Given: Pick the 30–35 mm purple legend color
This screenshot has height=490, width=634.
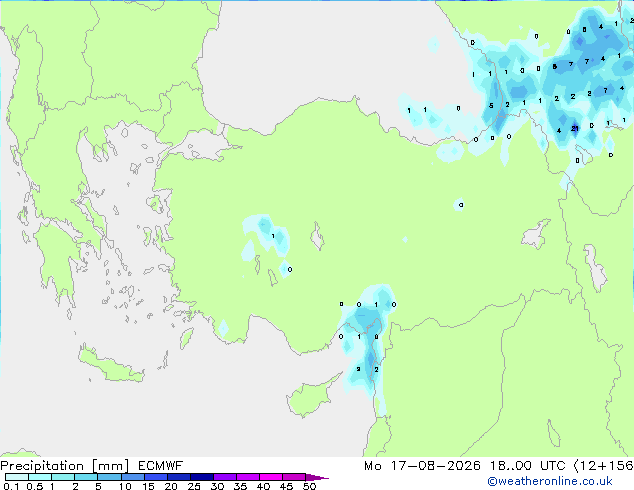Looking at the screenshot, I should point(224,477).
